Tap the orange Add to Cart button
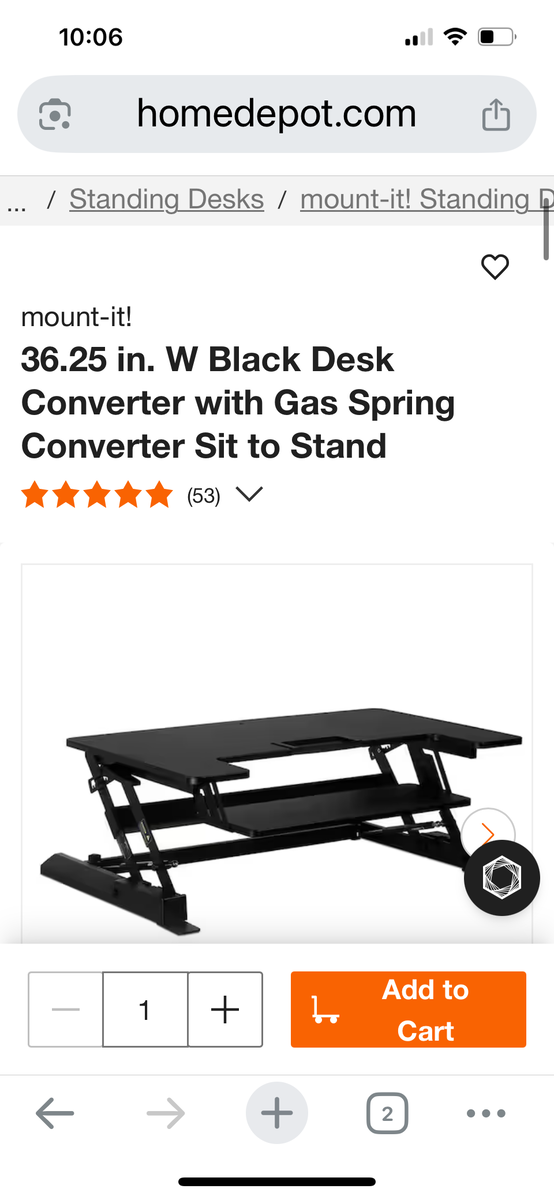 pos(408,1010)
